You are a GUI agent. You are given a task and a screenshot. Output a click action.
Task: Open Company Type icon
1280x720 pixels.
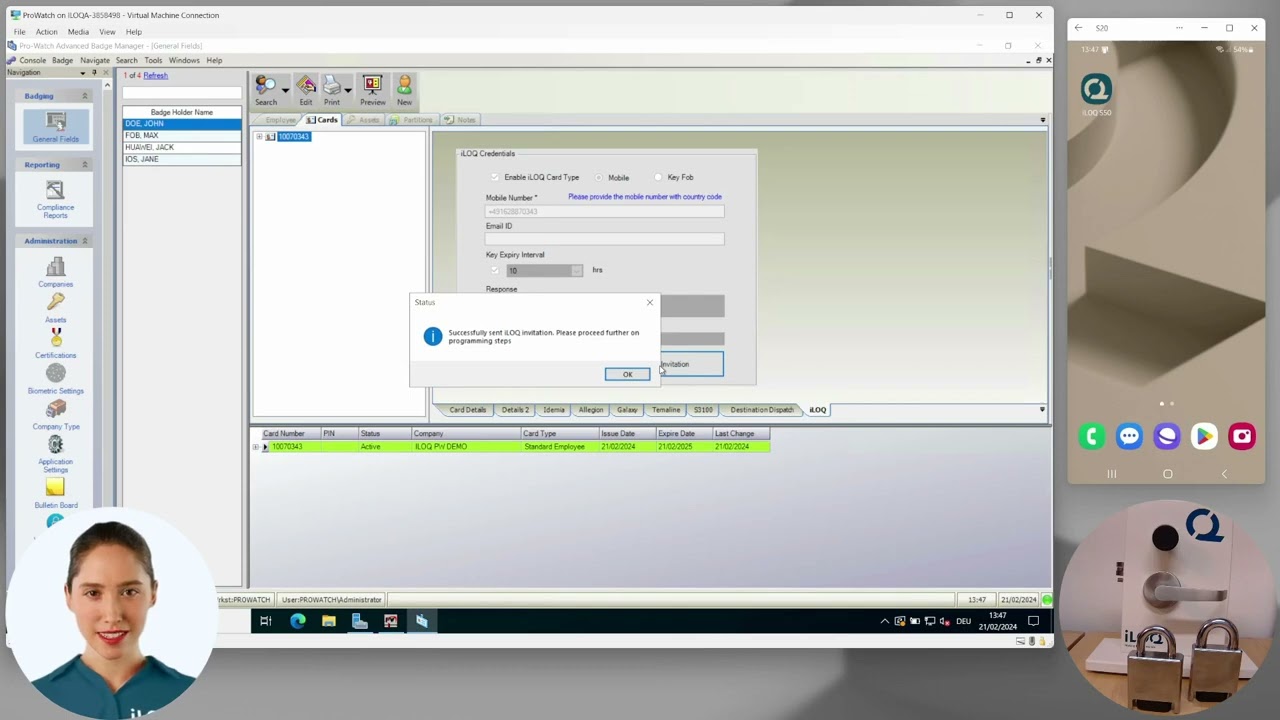[x=55, y=414]
